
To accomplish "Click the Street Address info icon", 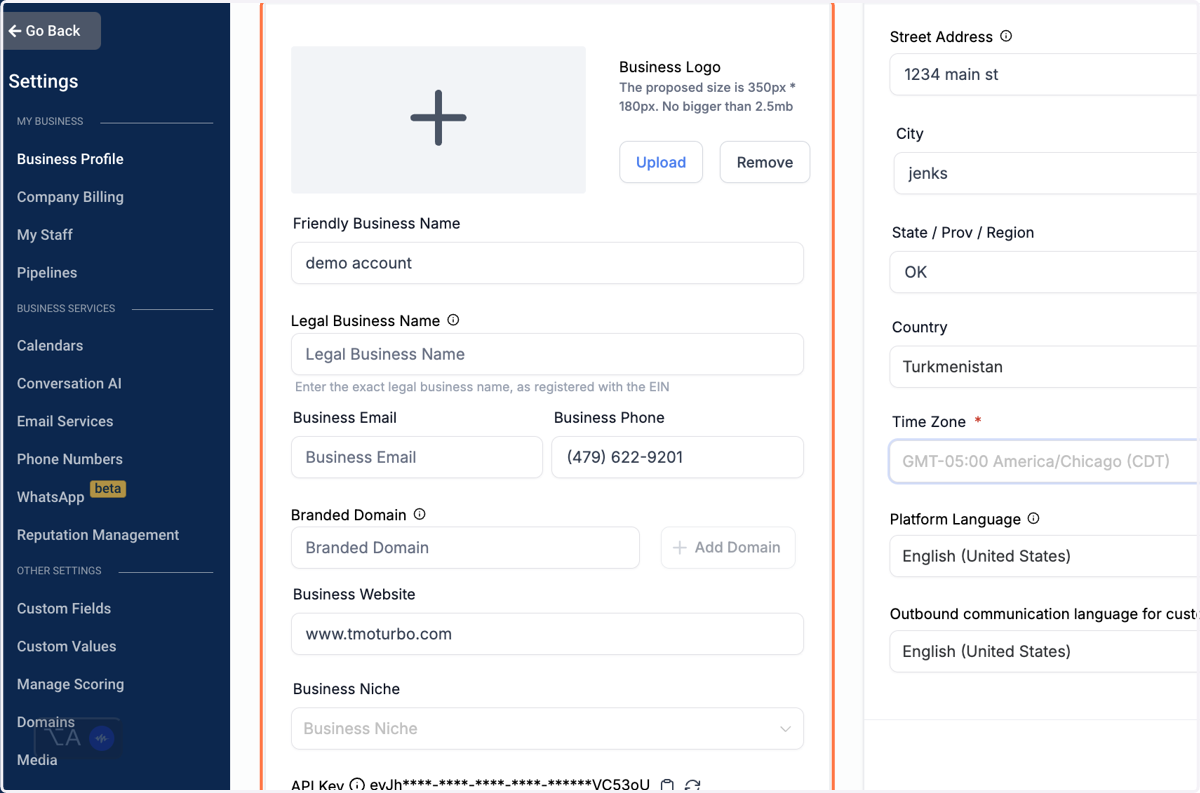I will click(x=1006, y=36).
